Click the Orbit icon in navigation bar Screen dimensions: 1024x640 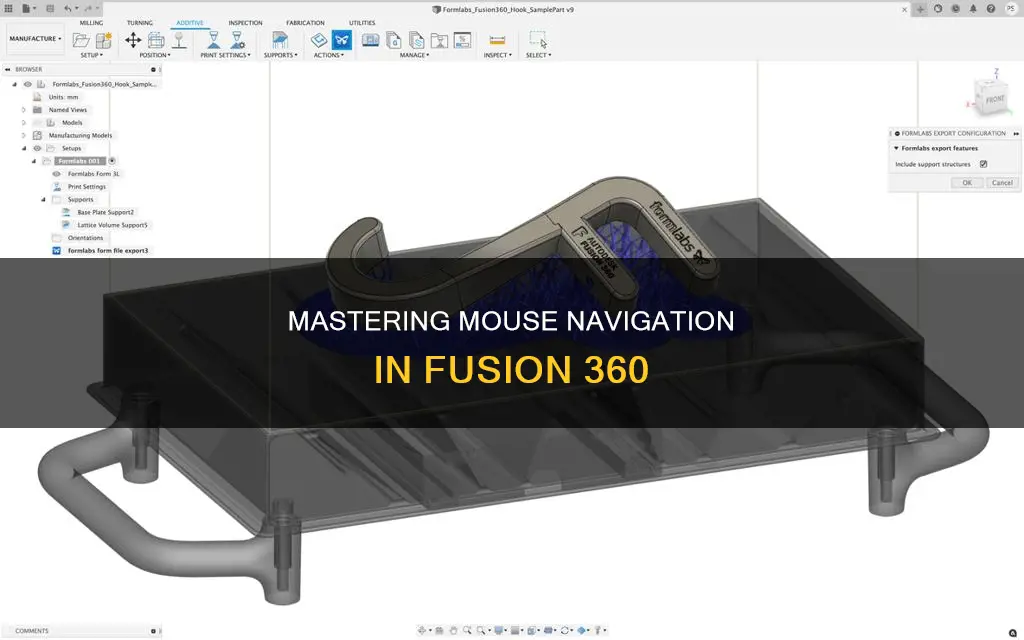[421, 630]
